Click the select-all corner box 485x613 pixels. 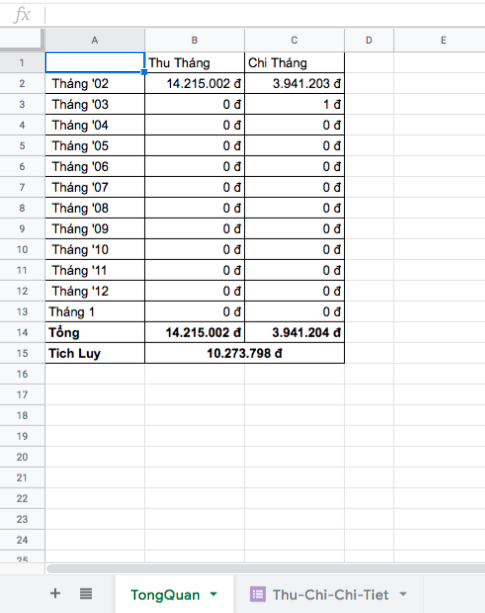tap(21, 39)
